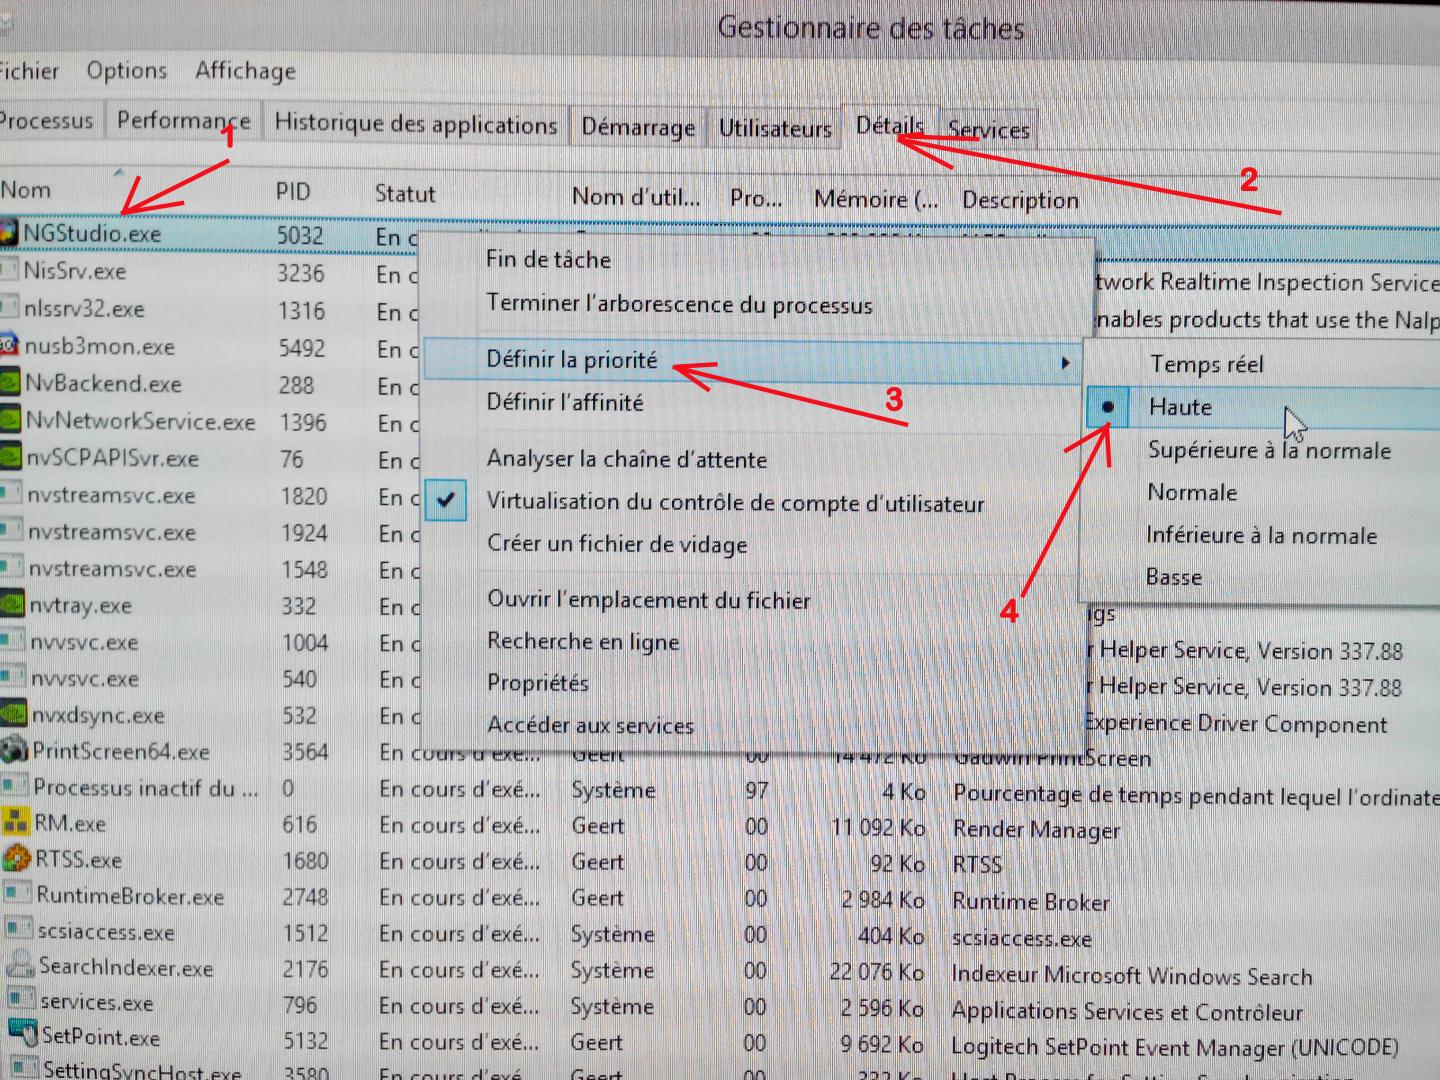Open the Détails tab

tap(890, 126)
